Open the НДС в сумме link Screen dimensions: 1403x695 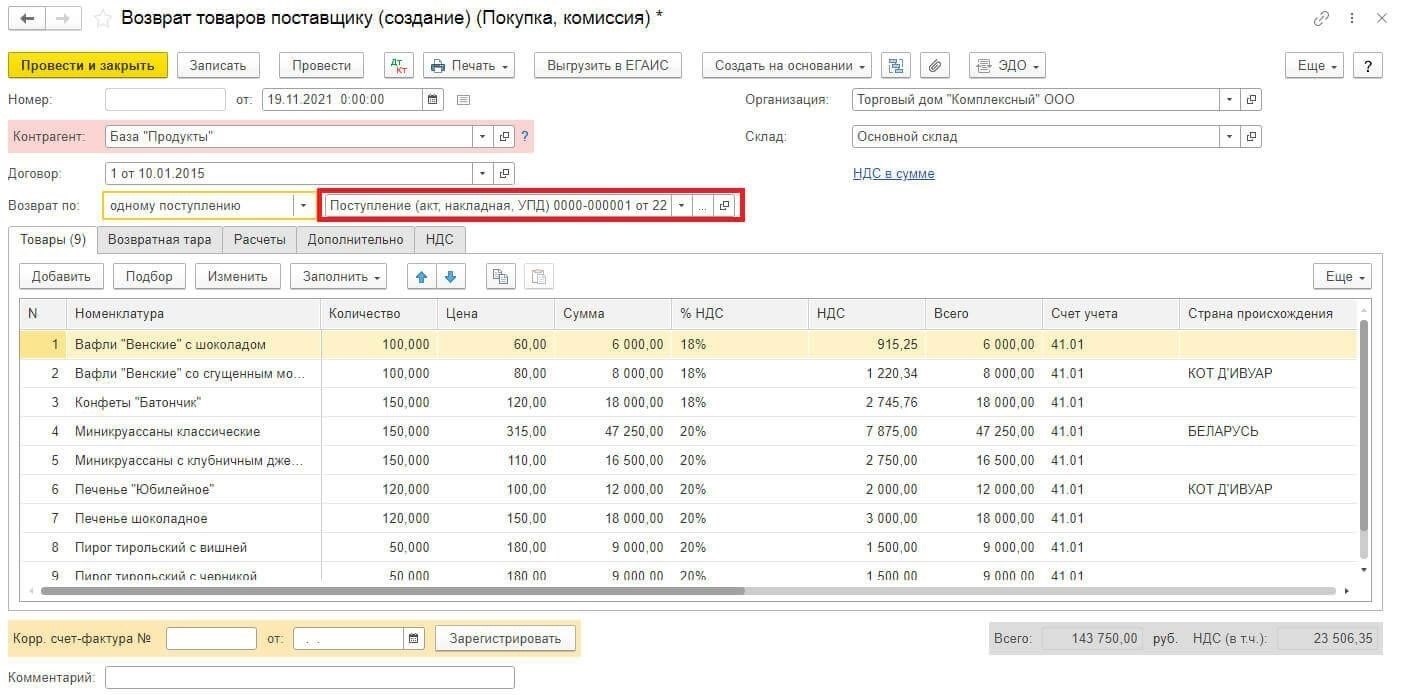(894, 174)
